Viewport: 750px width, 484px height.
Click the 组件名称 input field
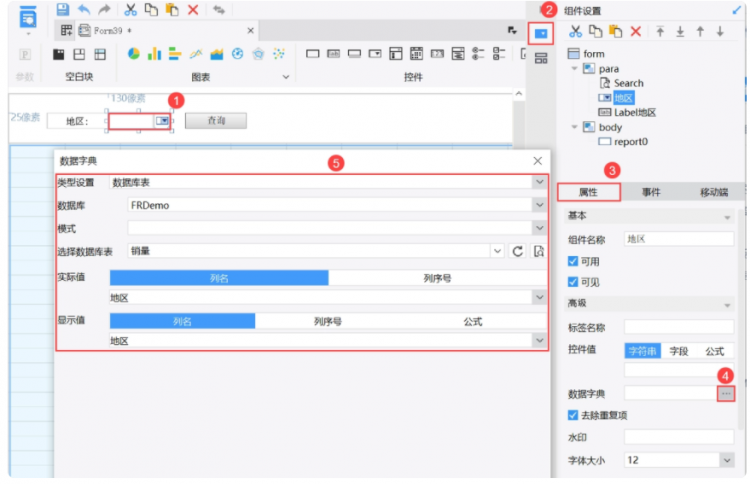(679, 239)
